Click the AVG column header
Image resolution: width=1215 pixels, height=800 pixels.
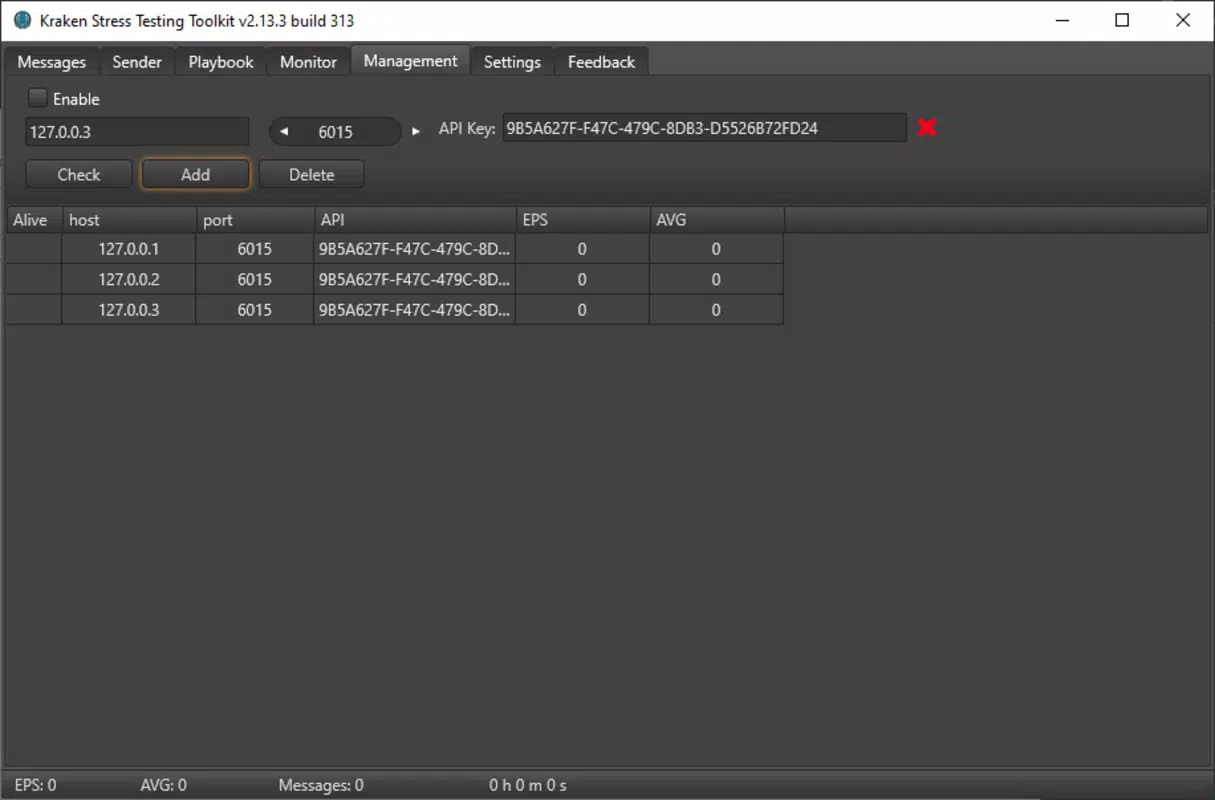[716, 220]
